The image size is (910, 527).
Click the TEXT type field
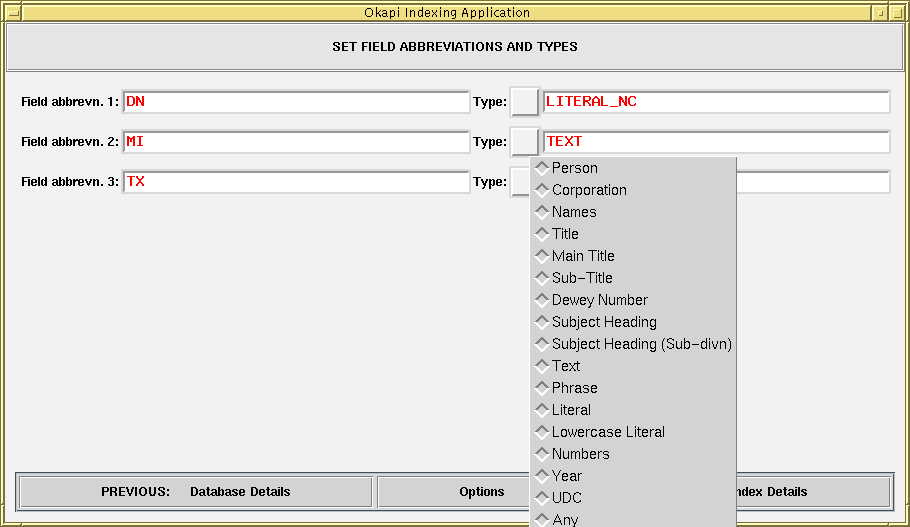click(x=716, y=142)
